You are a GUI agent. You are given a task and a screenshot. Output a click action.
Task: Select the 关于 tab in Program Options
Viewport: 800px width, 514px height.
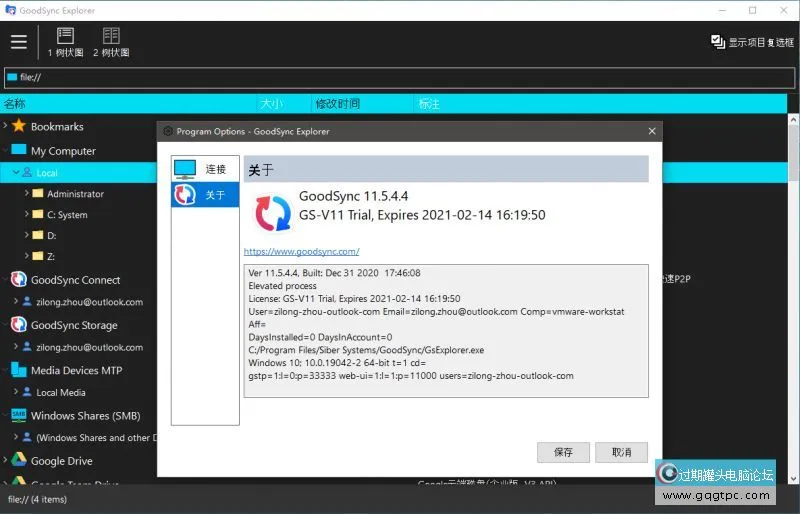click(206, 195)
